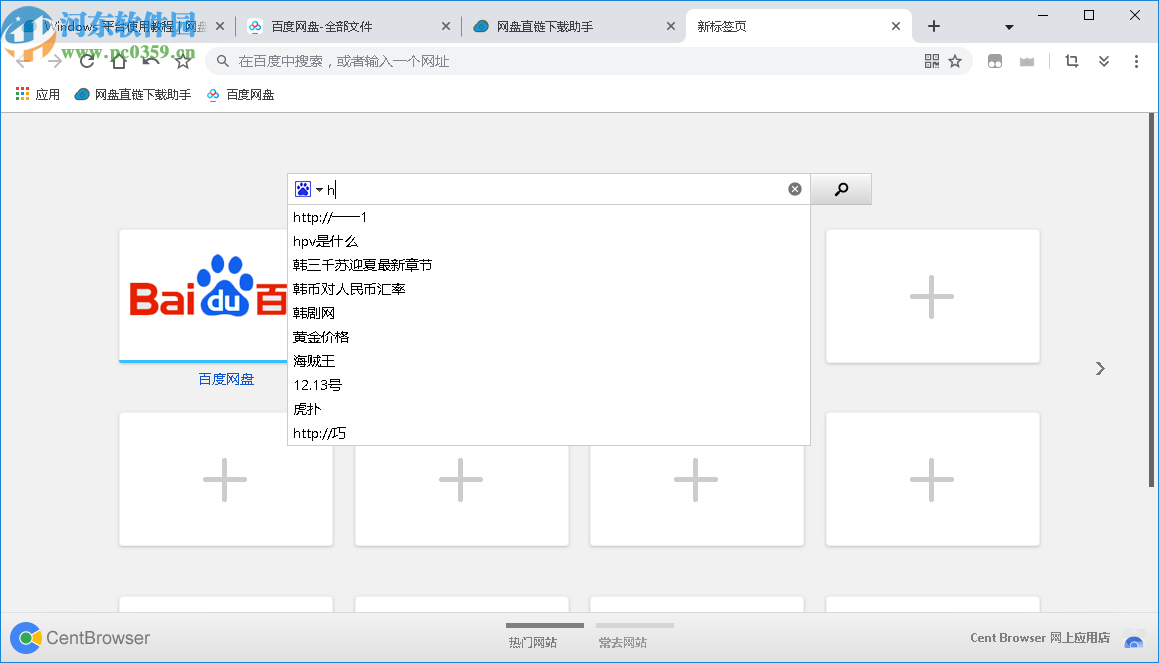Open the Cent Browser 网上应用店 link
The width and height of the screenshot is (1159, 663).
tap(1038, 637)
